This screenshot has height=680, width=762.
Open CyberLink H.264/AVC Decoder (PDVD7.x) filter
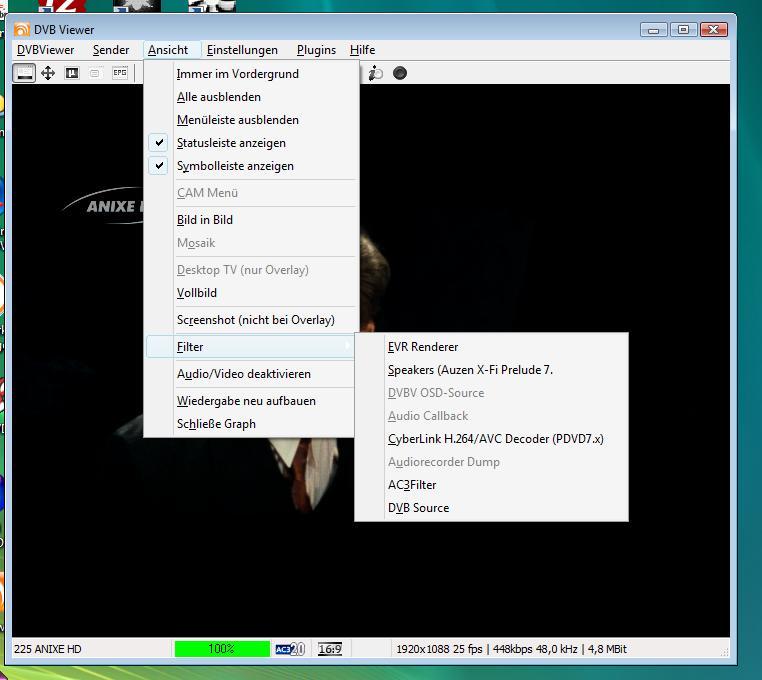pyautogui.click(x=491, y=439)
